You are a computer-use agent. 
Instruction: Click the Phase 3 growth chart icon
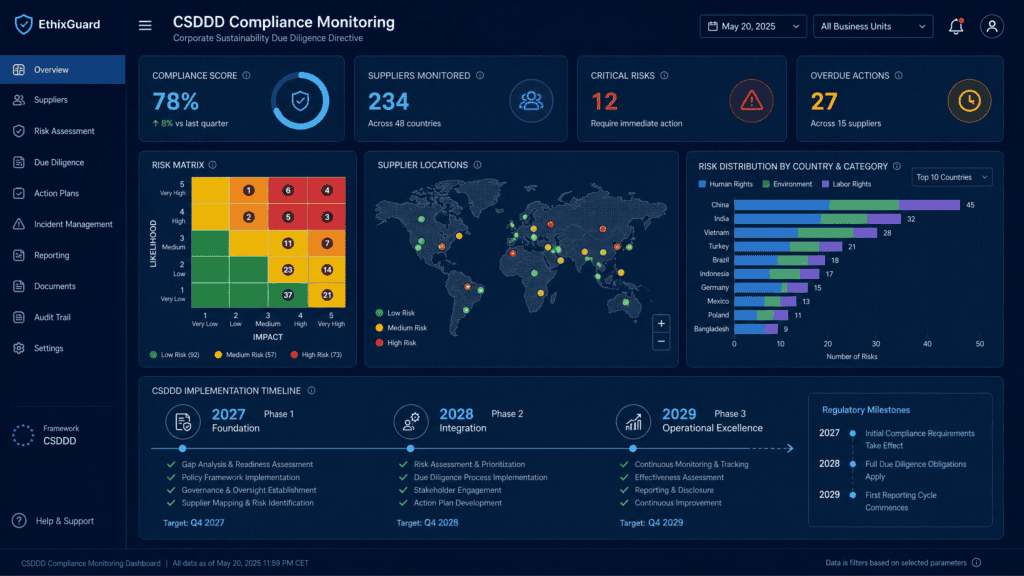pos(633,422)
